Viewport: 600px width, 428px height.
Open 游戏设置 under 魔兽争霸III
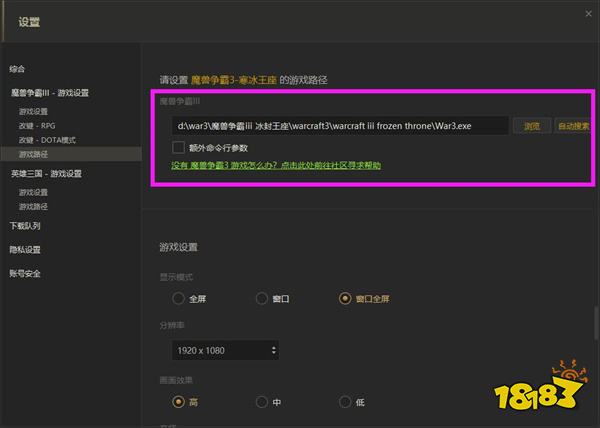coord(33,111)
